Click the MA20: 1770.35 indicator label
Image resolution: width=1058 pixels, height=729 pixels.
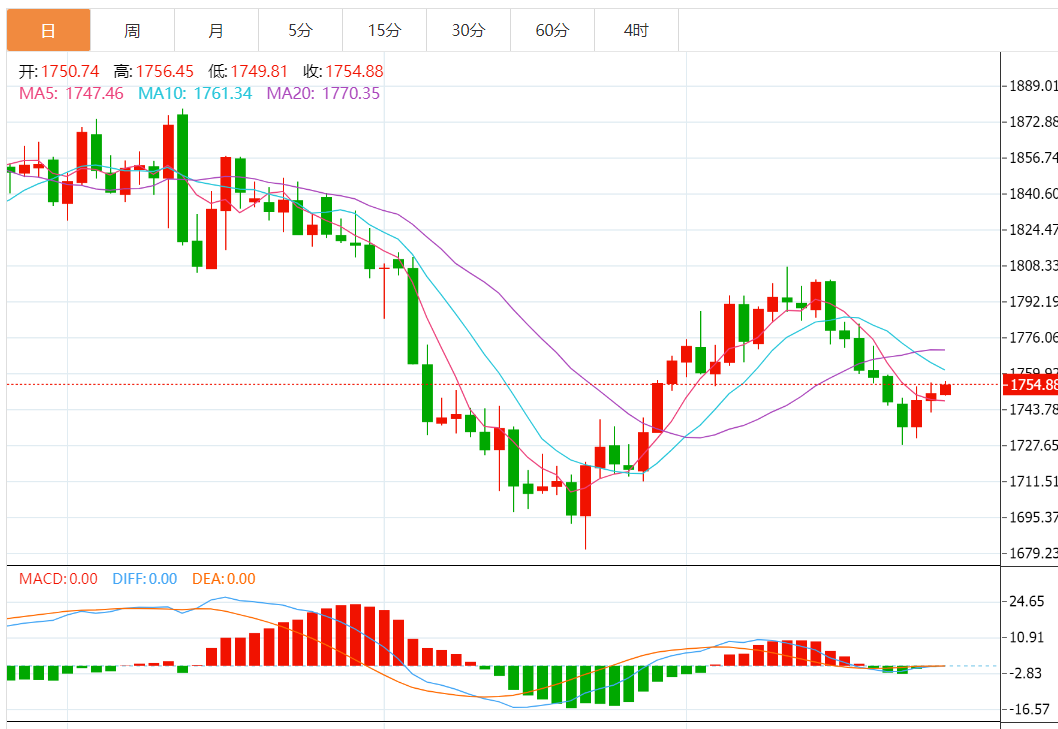(323, 93)
